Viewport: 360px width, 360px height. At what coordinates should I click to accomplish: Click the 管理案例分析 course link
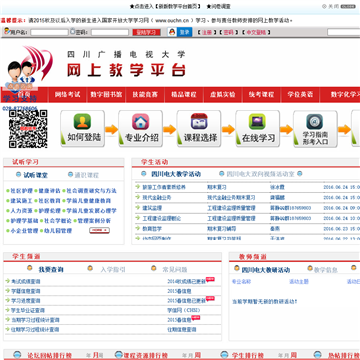pyautogui.click(x=94, y=221)
